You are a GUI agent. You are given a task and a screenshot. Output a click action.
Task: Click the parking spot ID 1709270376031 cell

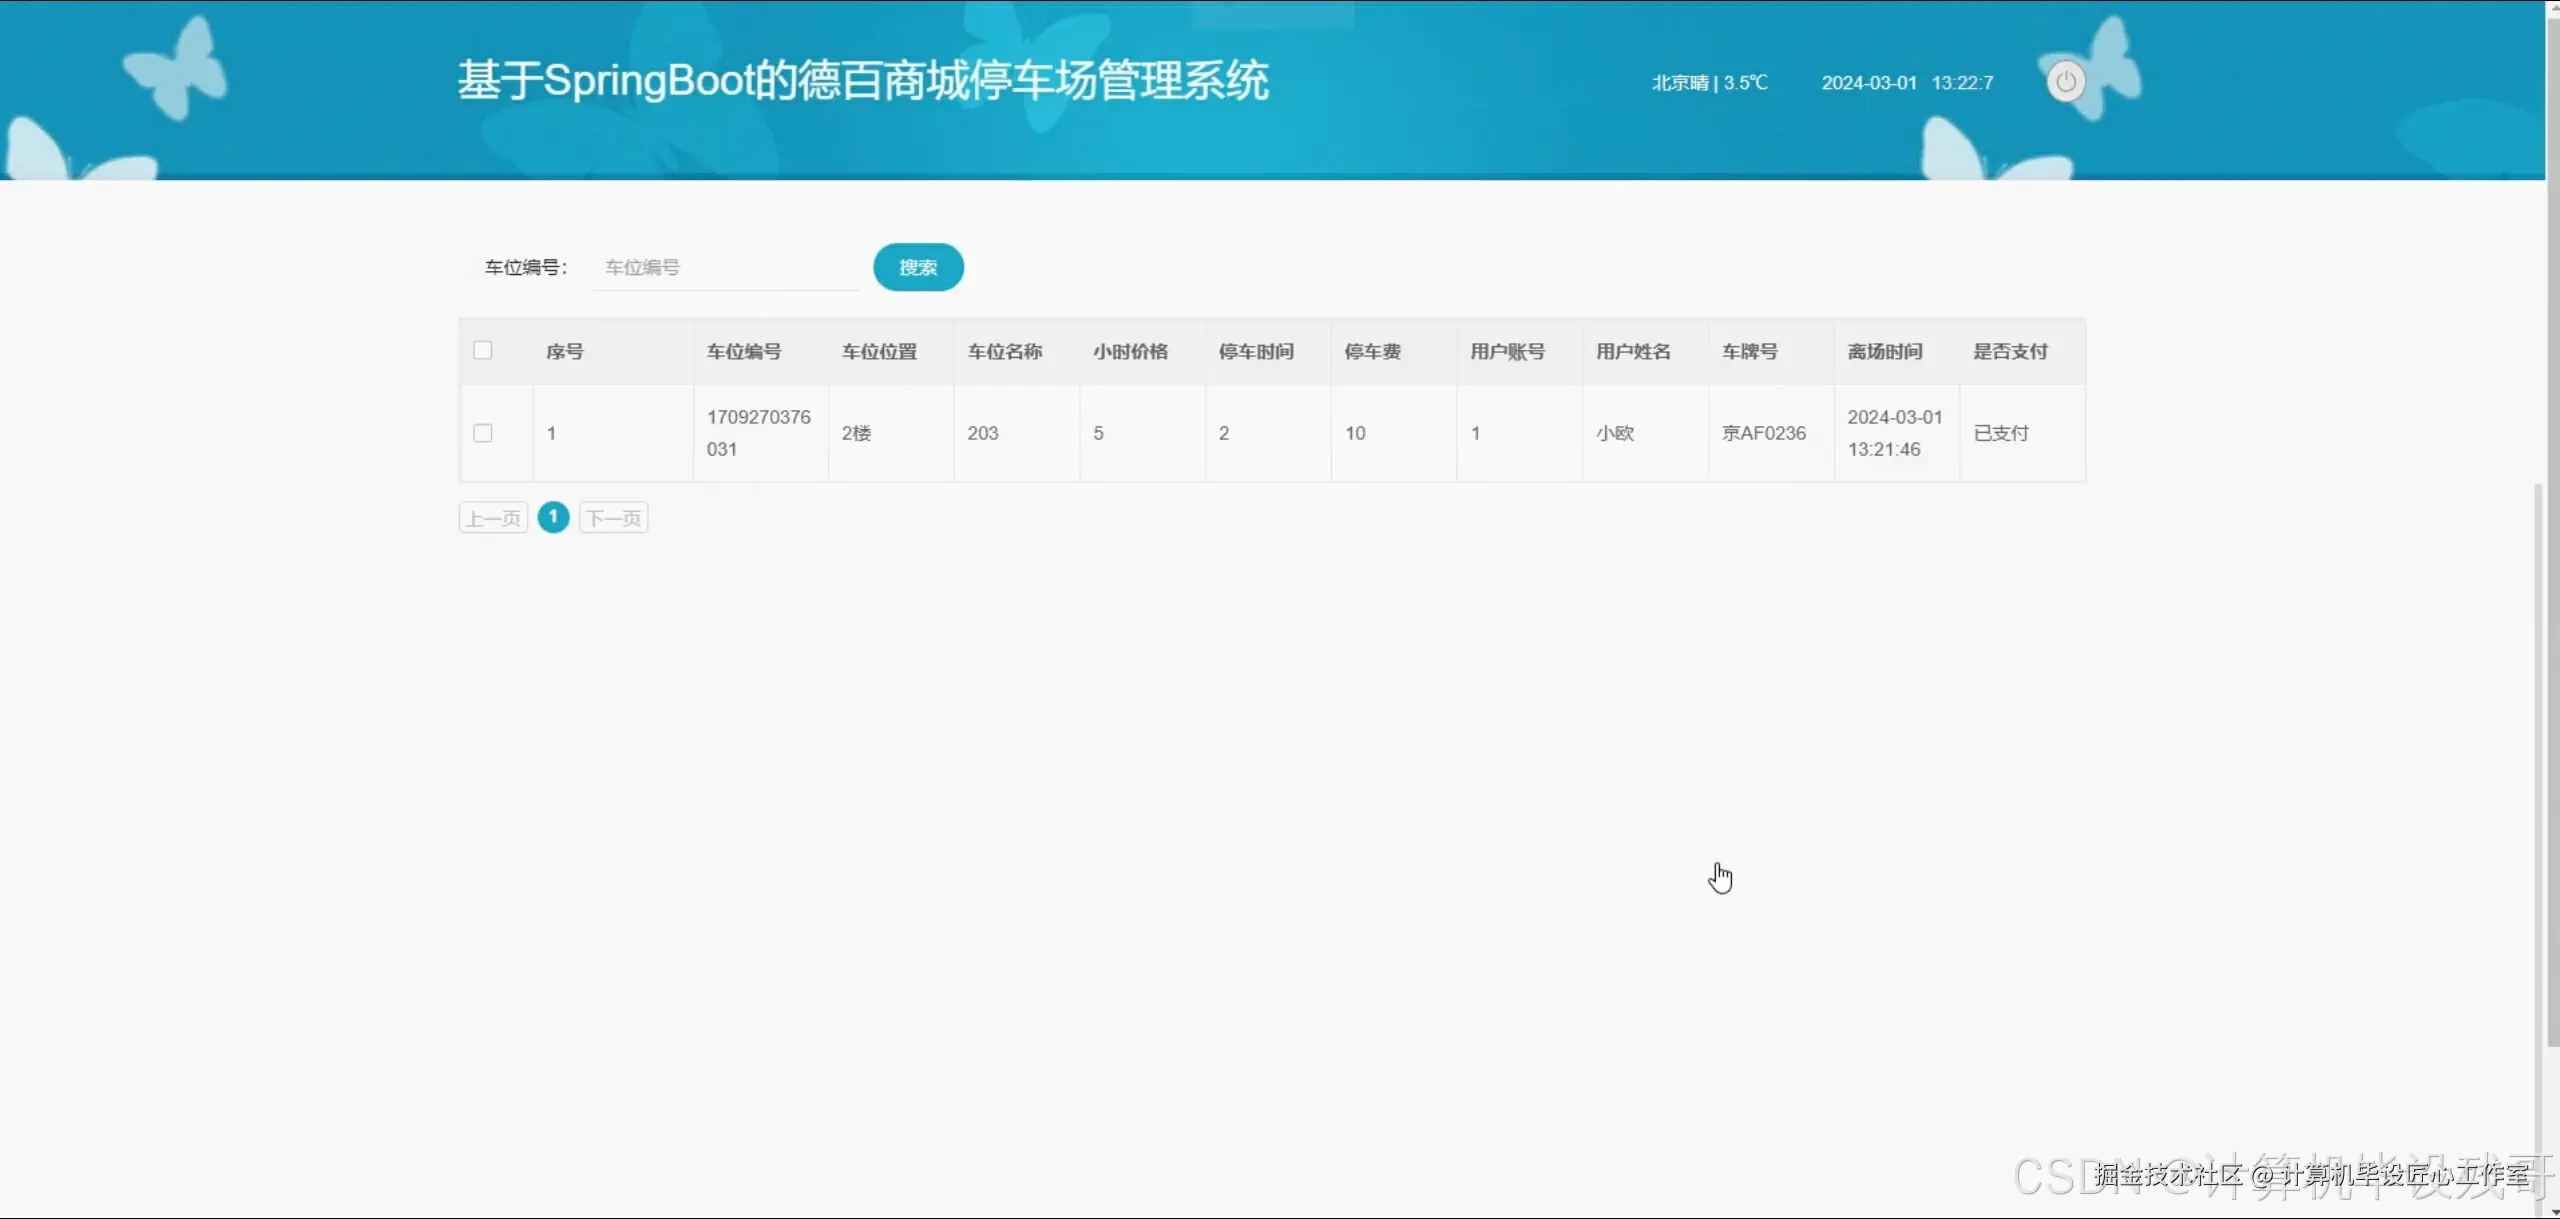click(x=760, y=433)
